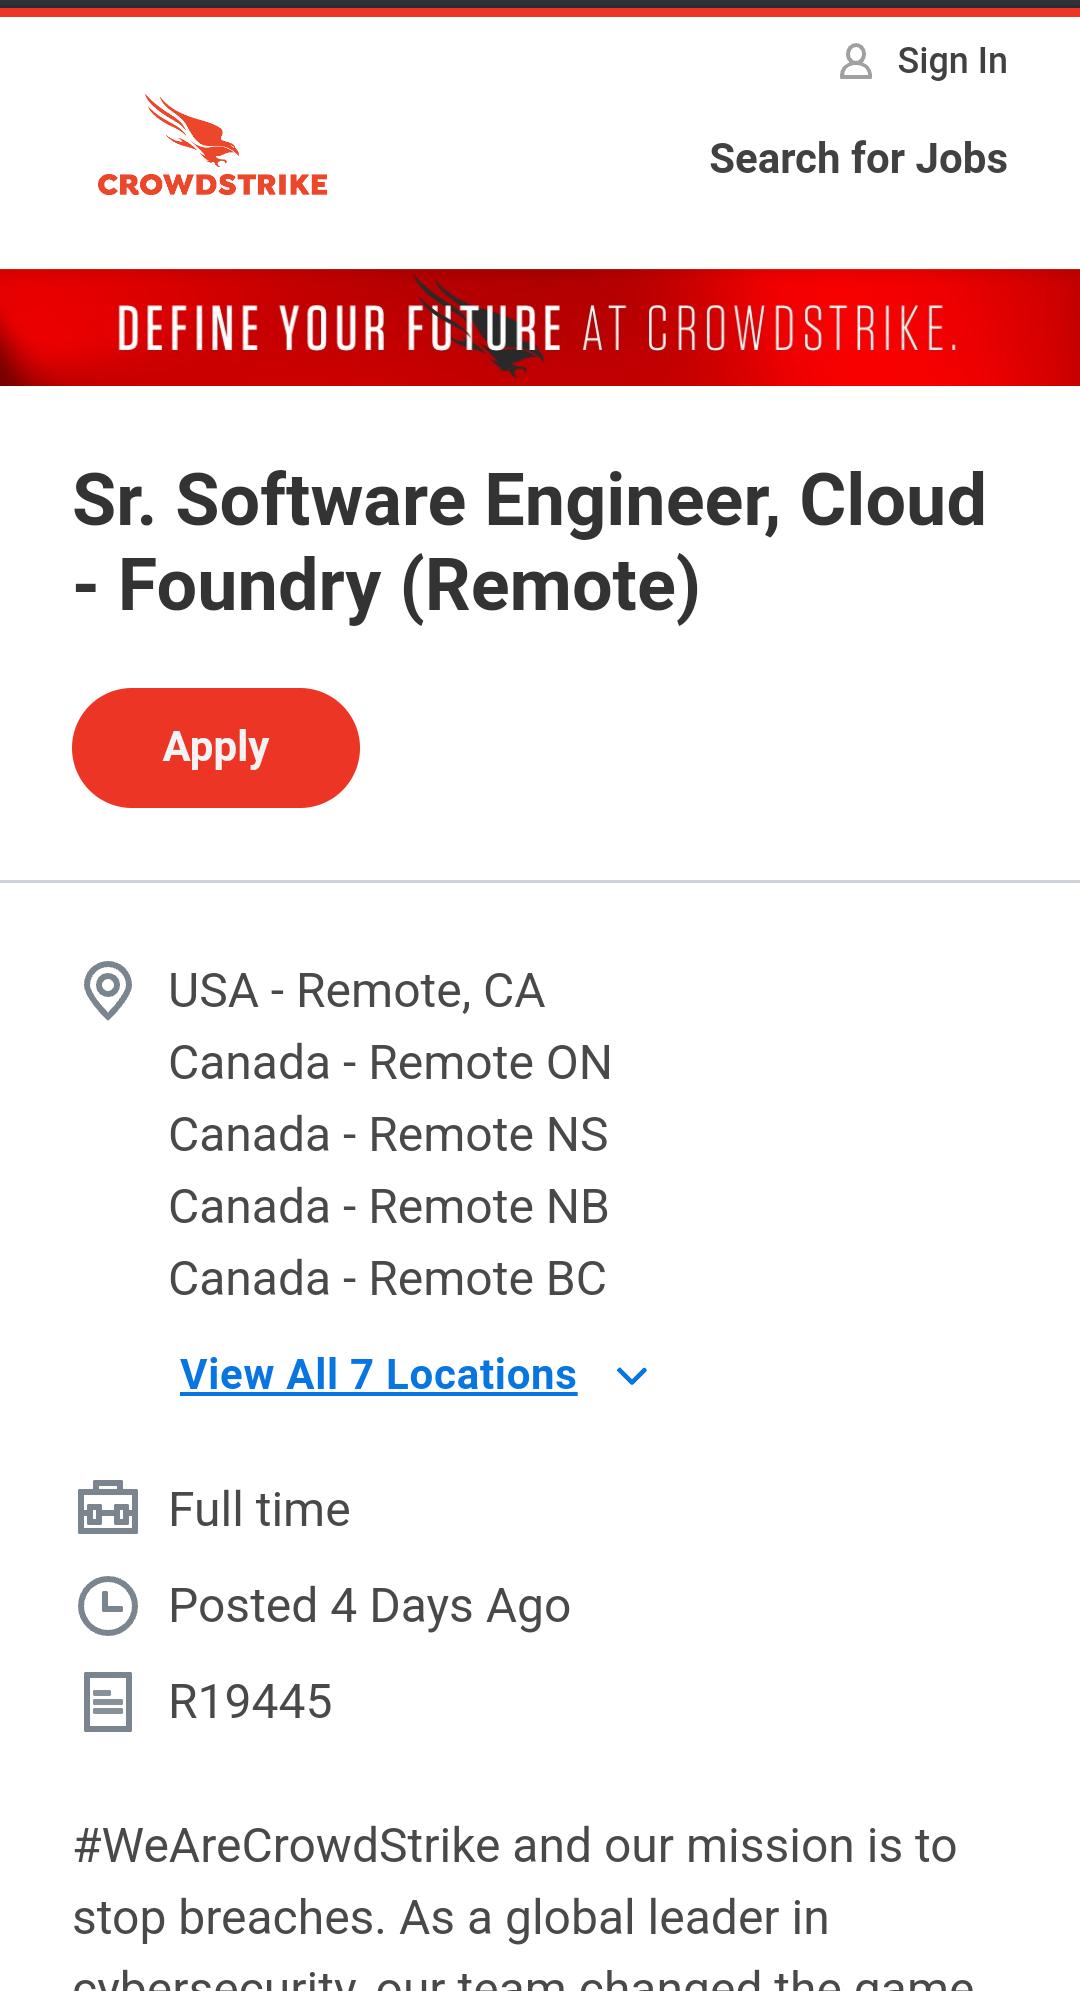The width and height of the screenshot is (1080, 1991).
Task: Click the R19445 requisition number
Action: [x=250, y=1701]
